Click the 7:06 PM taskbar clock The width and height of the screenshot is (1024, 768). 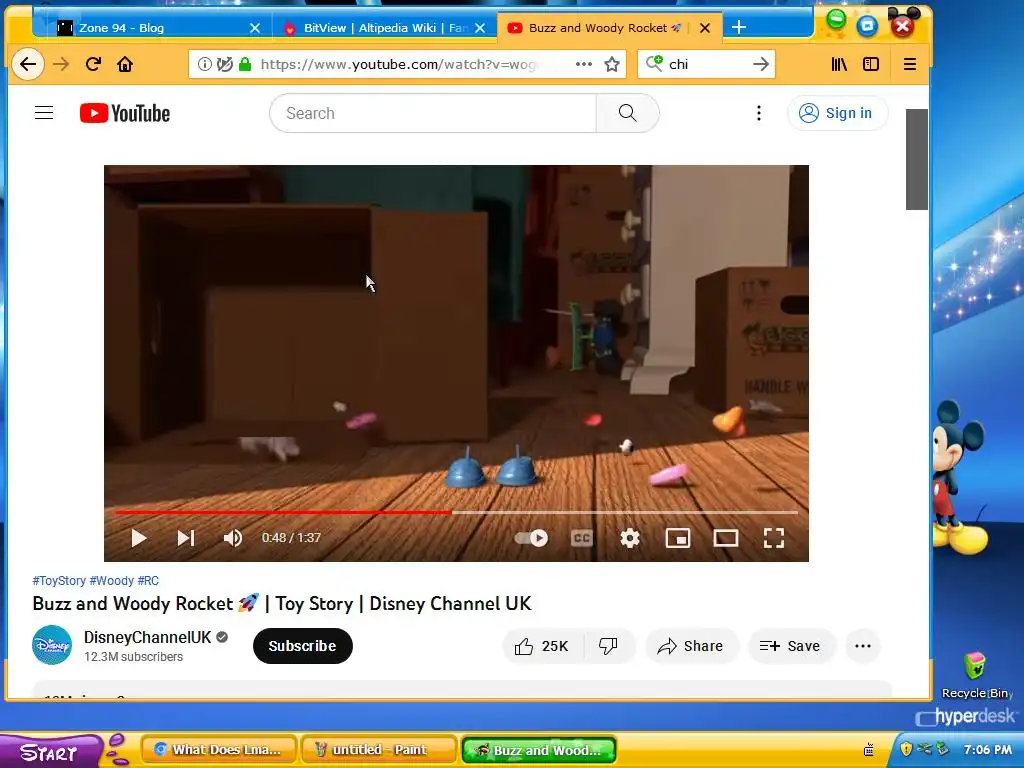click(987, 749)
